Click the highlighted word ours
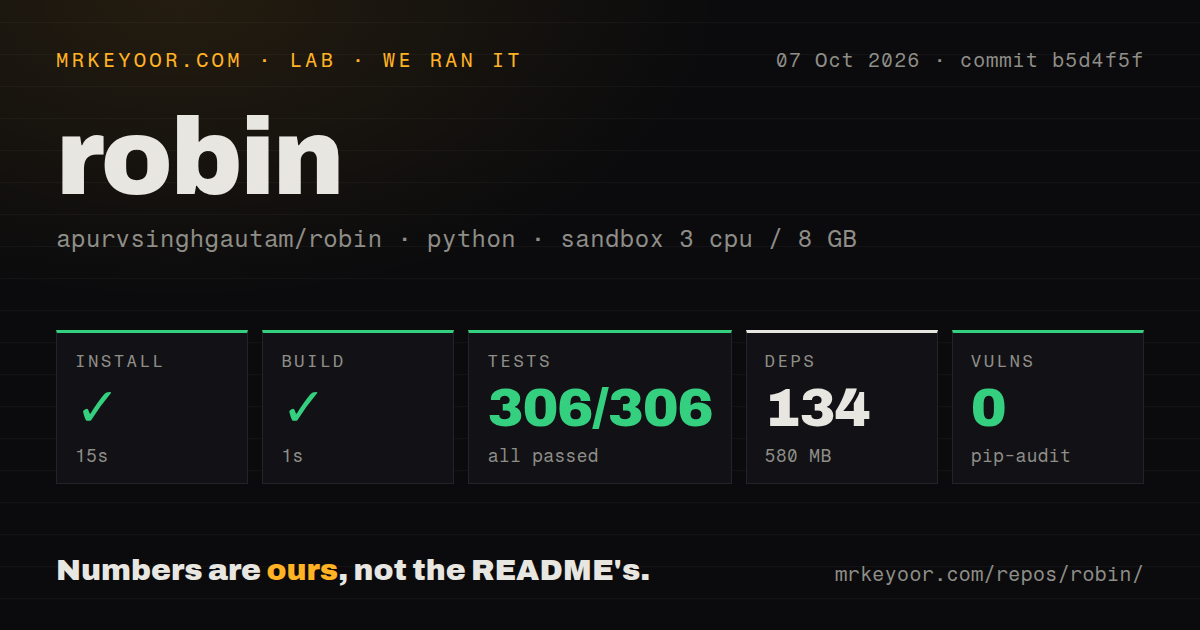This screenshot has height=630, width=1200. (x=302, y=572)
